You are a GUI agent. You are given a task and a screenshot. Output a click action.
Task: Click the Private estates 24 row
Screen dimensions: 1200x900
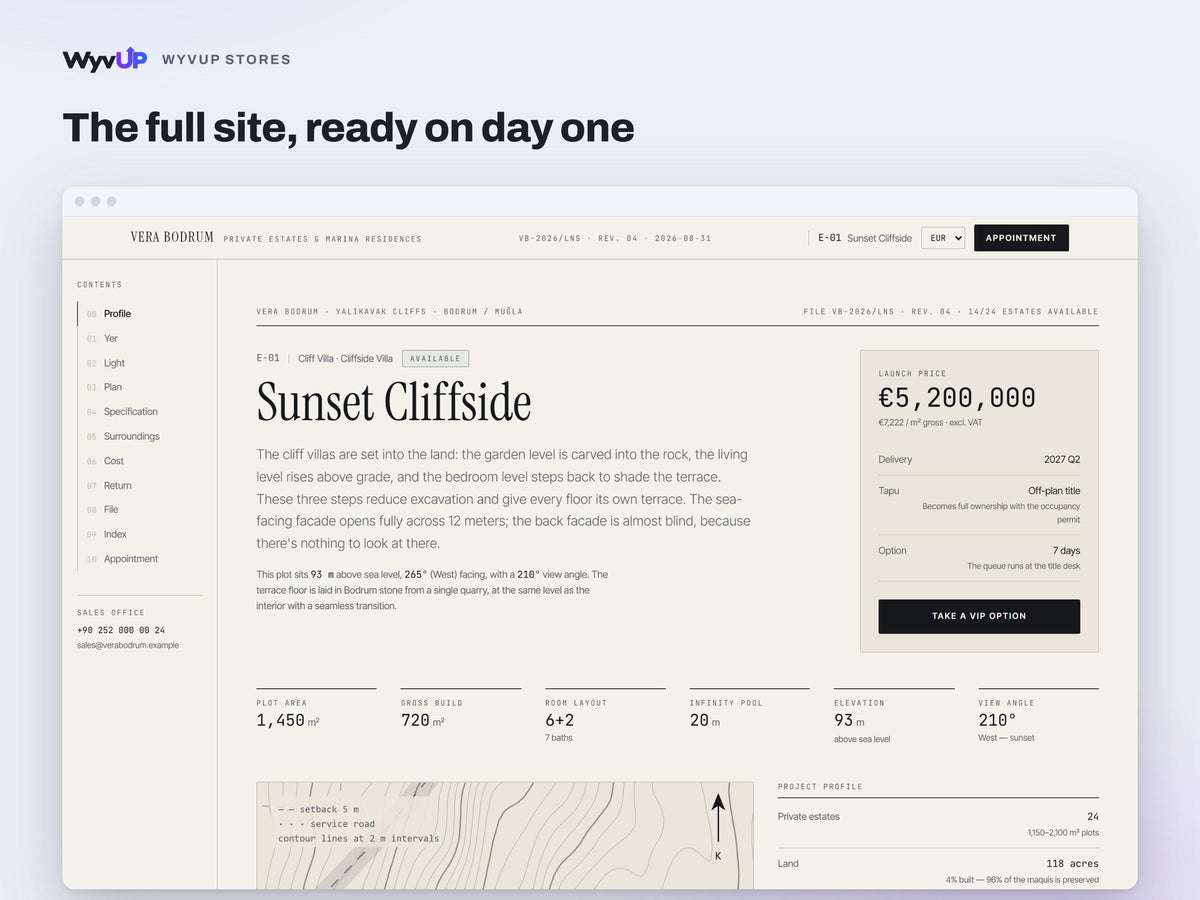(x=938, y=824)
